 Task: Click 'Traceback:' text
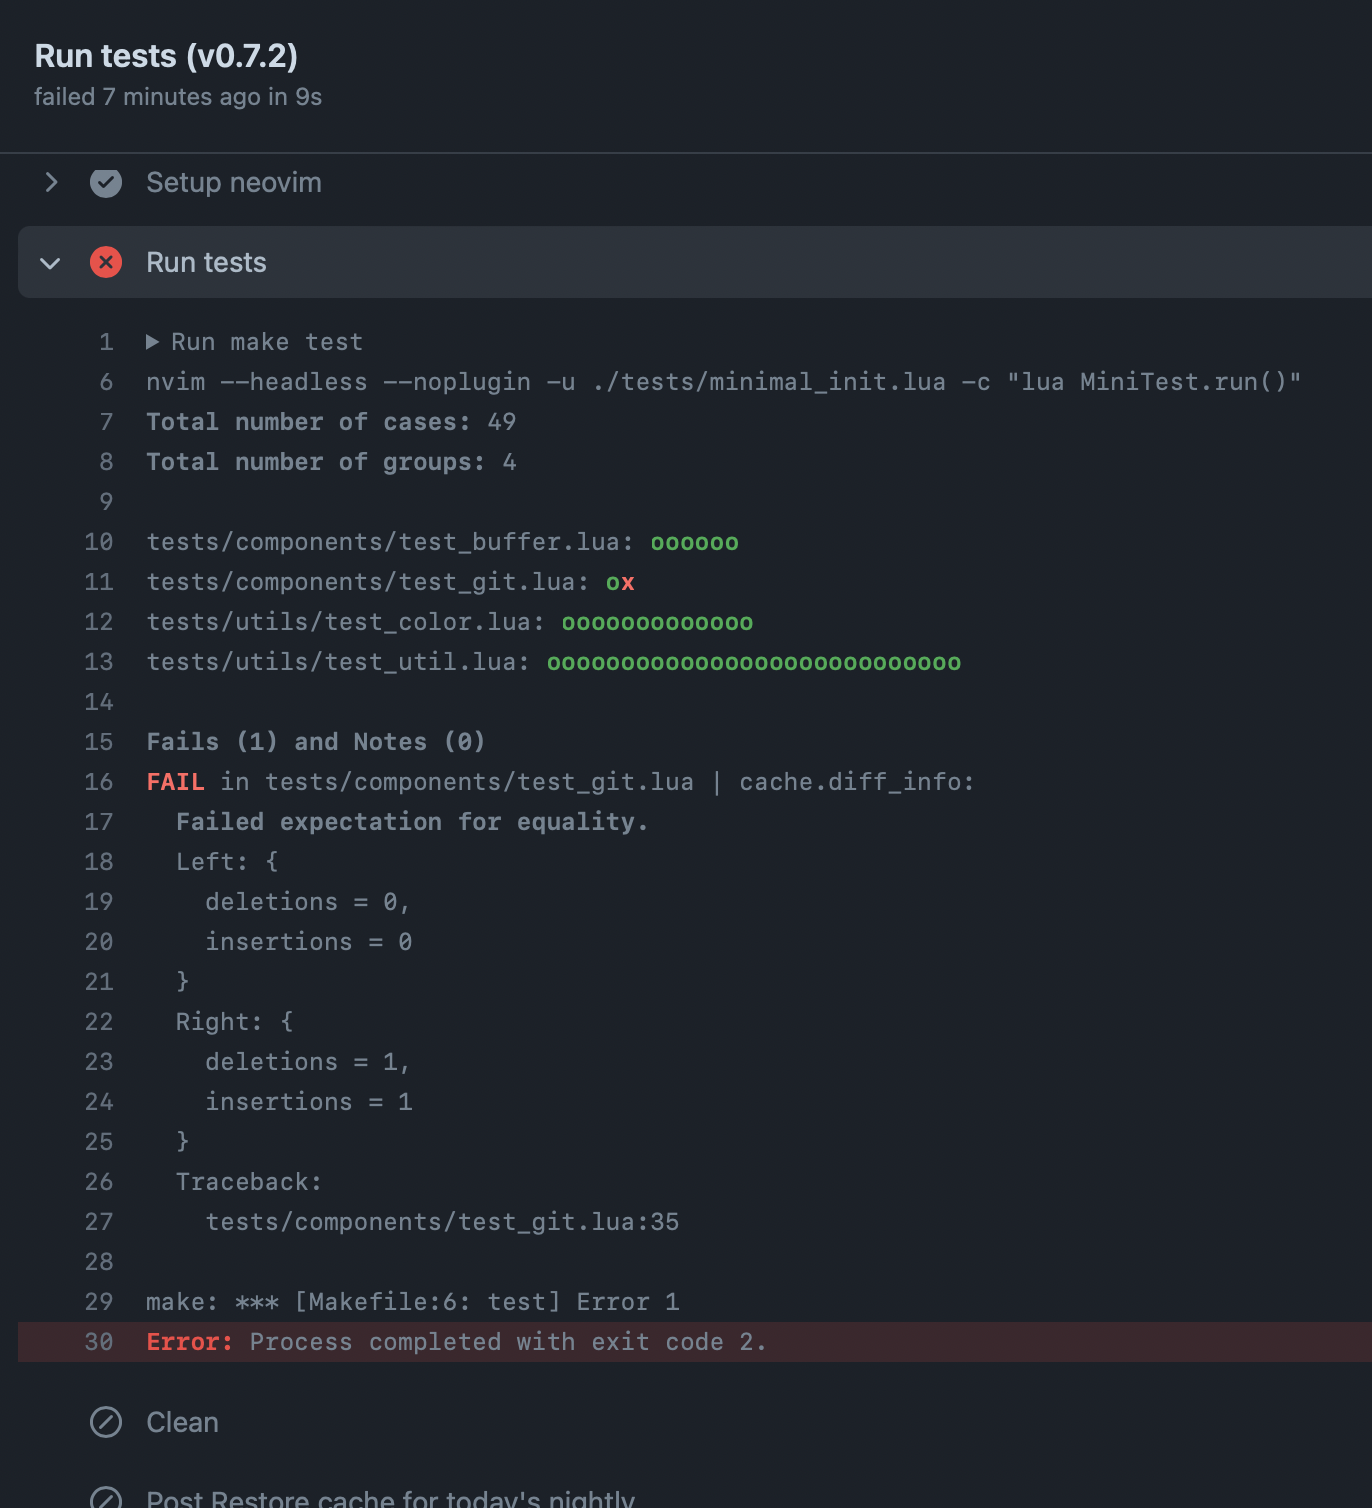[249, 1182]
